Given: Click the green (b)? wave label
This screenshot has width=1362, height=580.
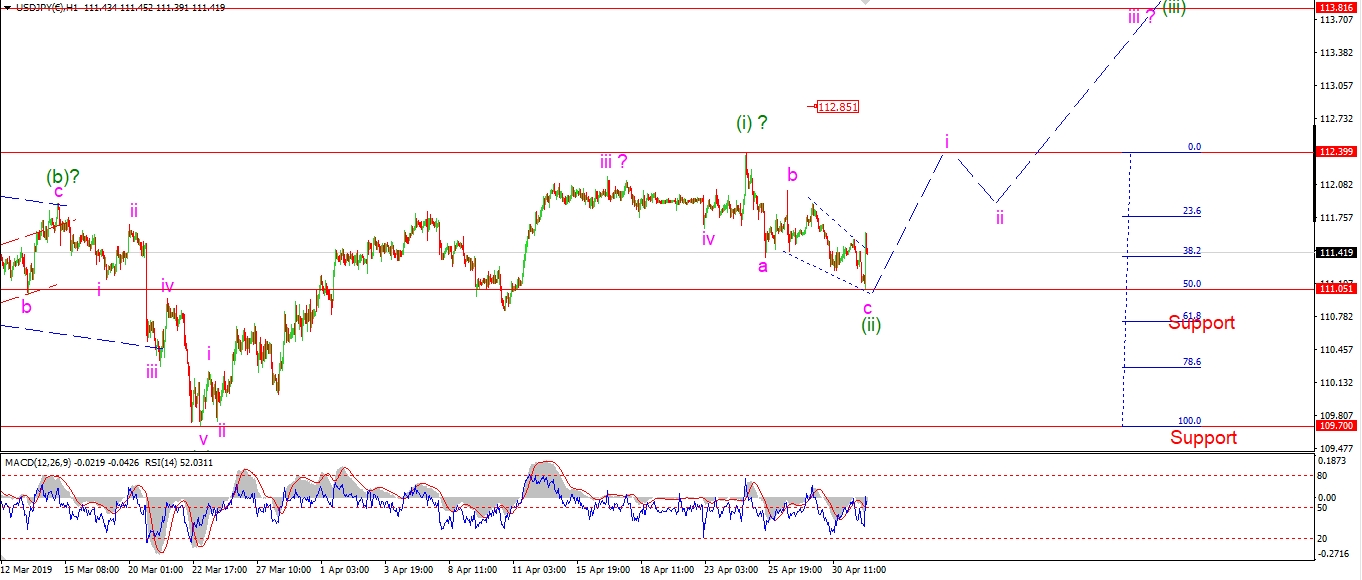Looking at the screenshot, I should point(62,176).
